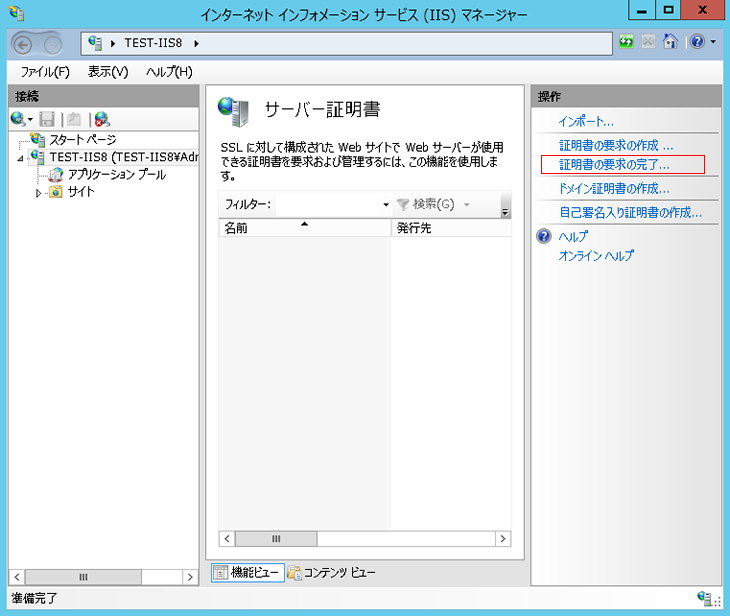Click the server icon in the address bar
The height and width of the screenshot is (616, 730).
95,43
